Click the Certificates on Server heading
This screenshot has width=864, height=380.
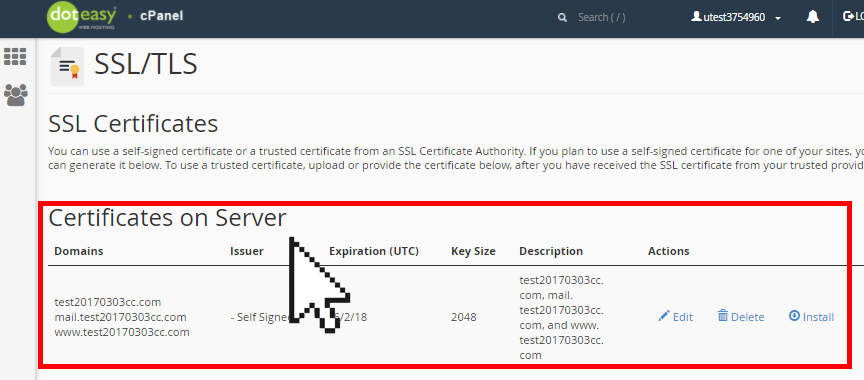pos(168,218)
